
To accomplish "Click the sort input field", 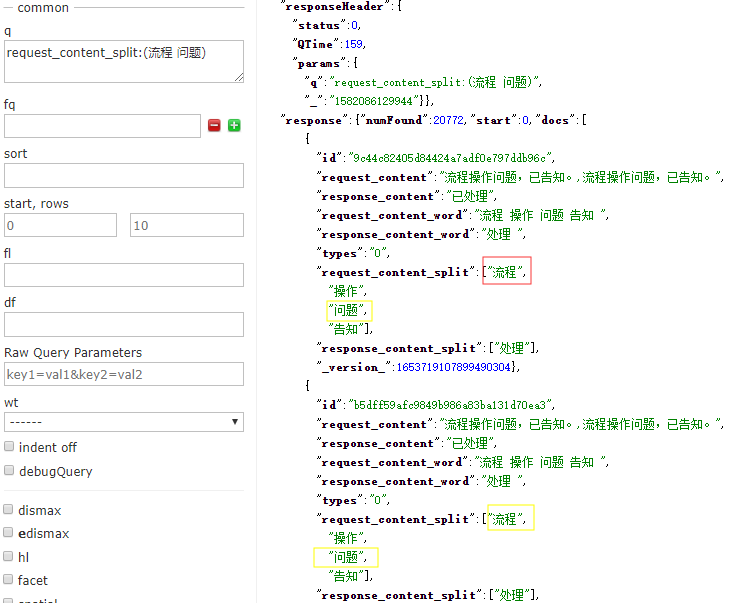I will click(124, 176).
